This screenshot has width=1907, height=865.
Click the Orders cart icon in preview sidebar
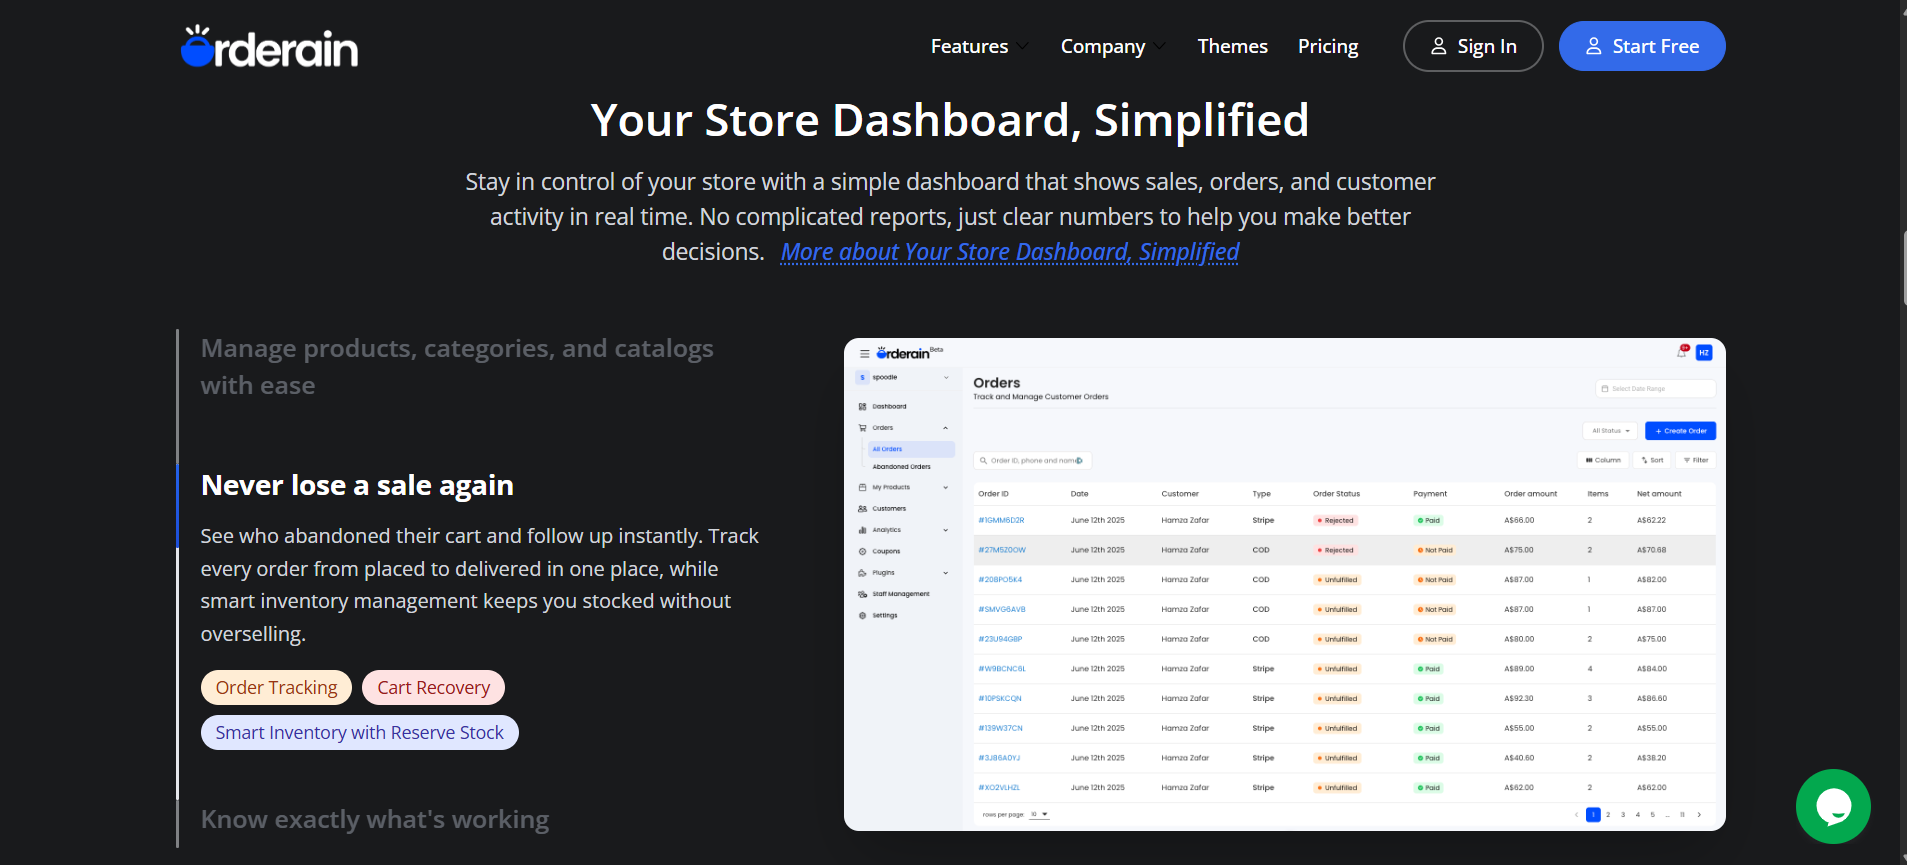[862, 428]
